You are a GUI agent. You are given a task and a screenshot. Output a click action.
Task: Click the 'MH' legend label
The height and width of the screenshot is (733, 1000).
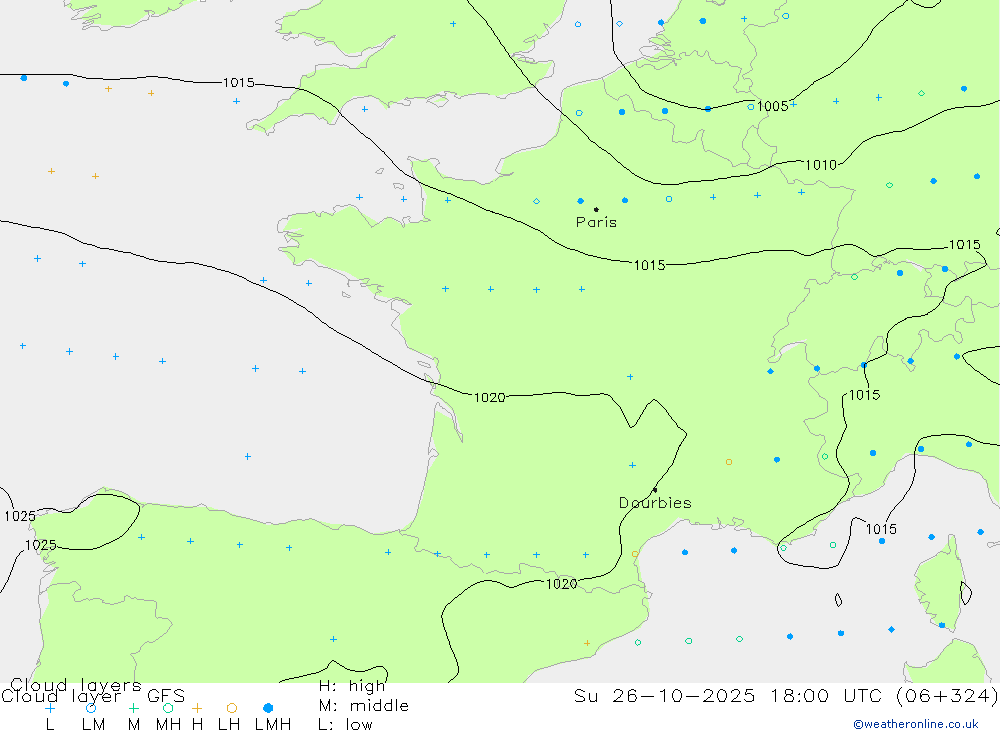pos(168,725)
